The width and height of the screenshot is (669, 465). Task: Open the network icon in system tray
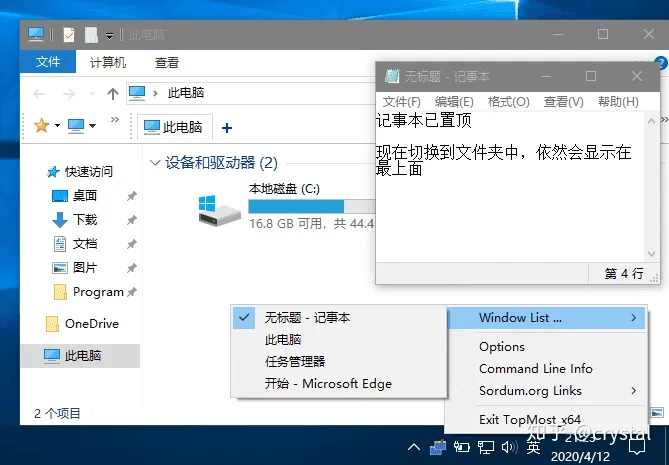tap(486, 447)
